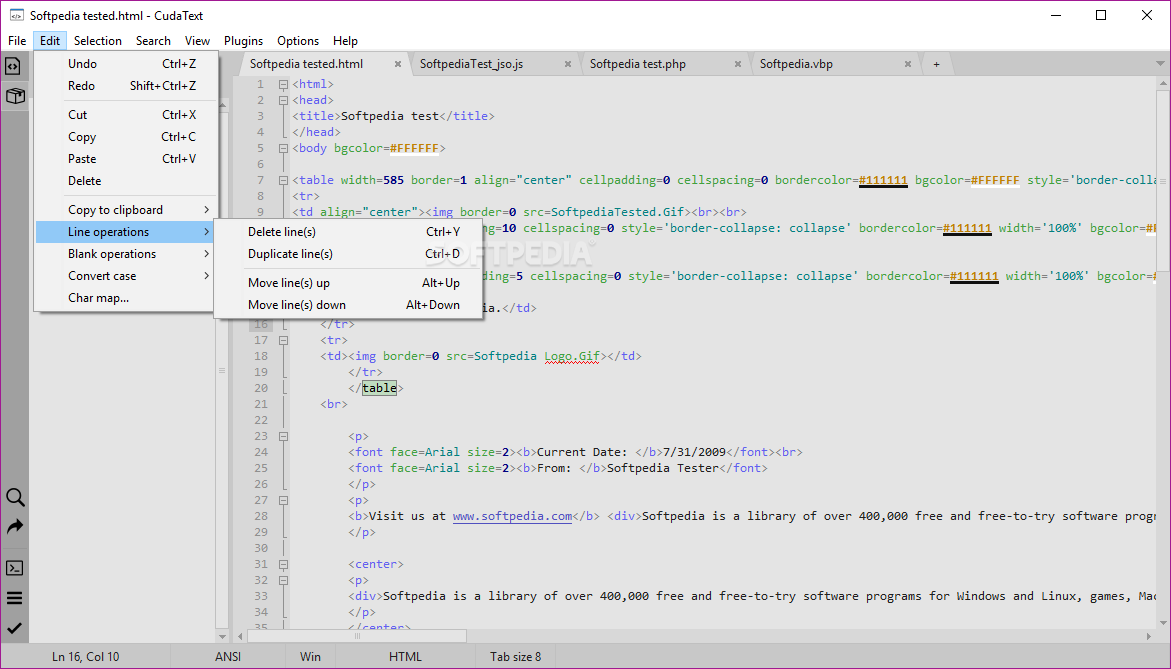Click the side panel scroll down arrow
Screen dimensions: 1171x669
(222, 637)
